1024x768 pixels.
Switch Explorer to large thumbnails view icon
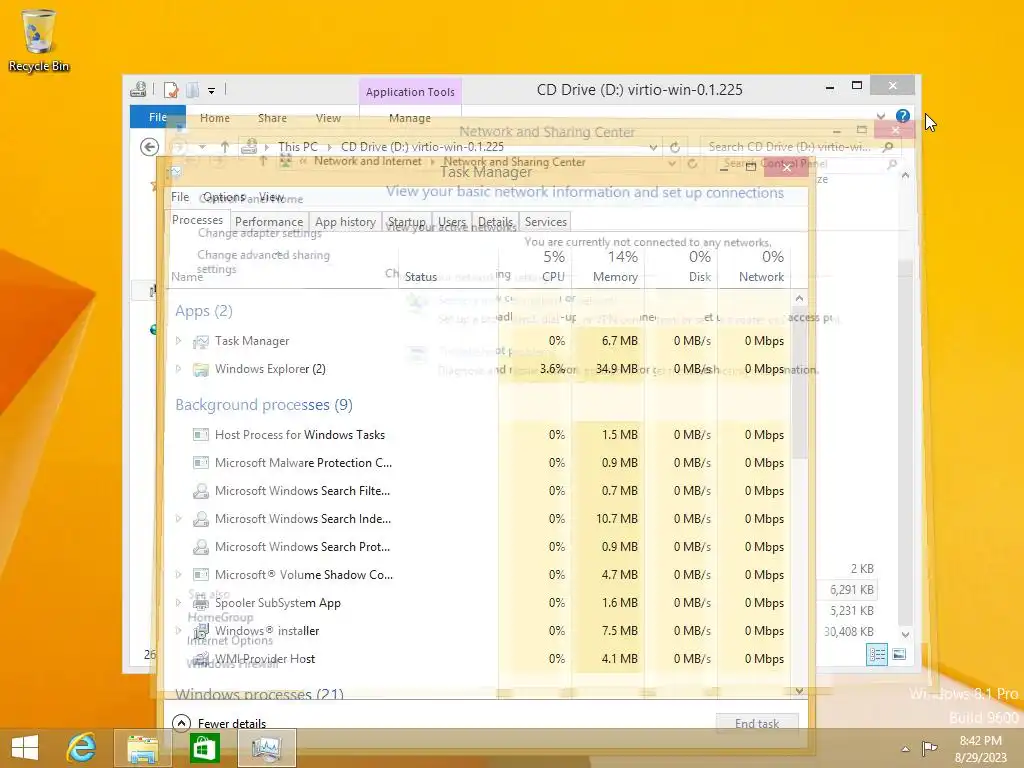pyautogui.click(x=899, y=654)
